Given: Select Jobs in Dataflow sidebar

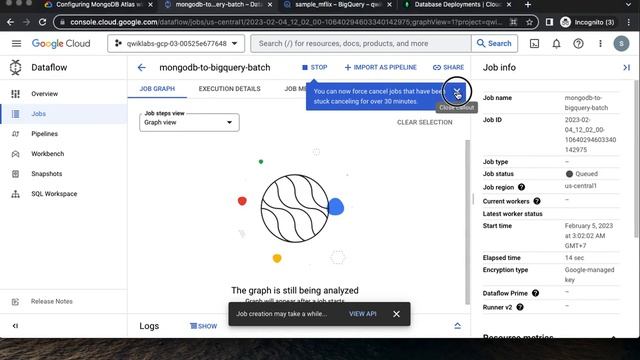Looking at the screenshot, I should coord(64,114).
